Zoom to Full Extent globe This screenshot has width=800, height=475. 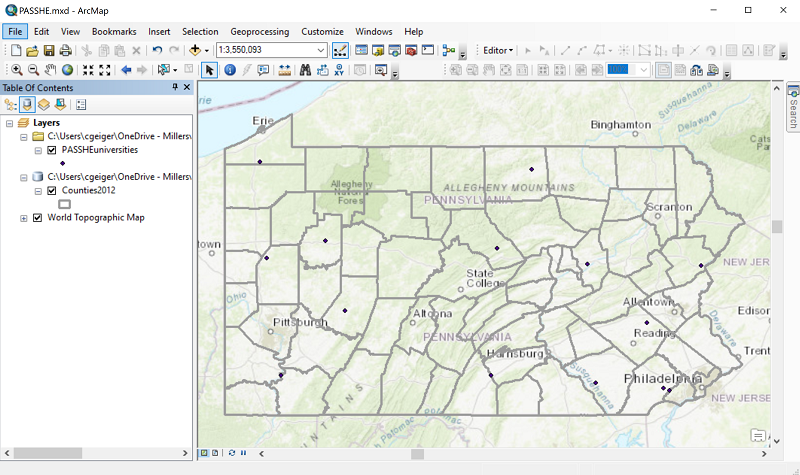[67, 70]
